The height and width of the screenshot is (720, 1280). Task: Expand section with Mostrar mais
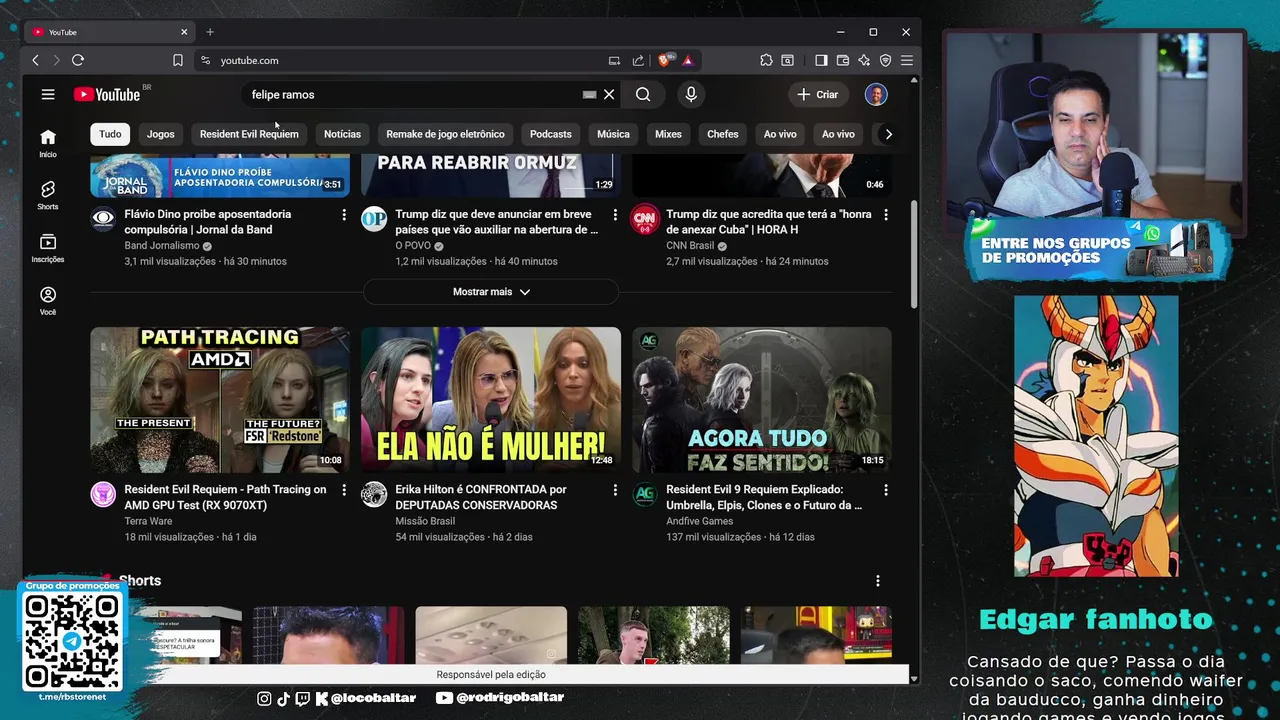[x=491, y=292]
